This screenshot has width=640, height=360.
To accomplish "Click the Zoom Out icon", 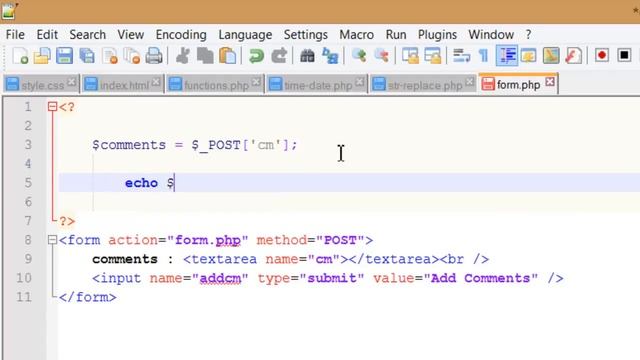I will [381, 56].
